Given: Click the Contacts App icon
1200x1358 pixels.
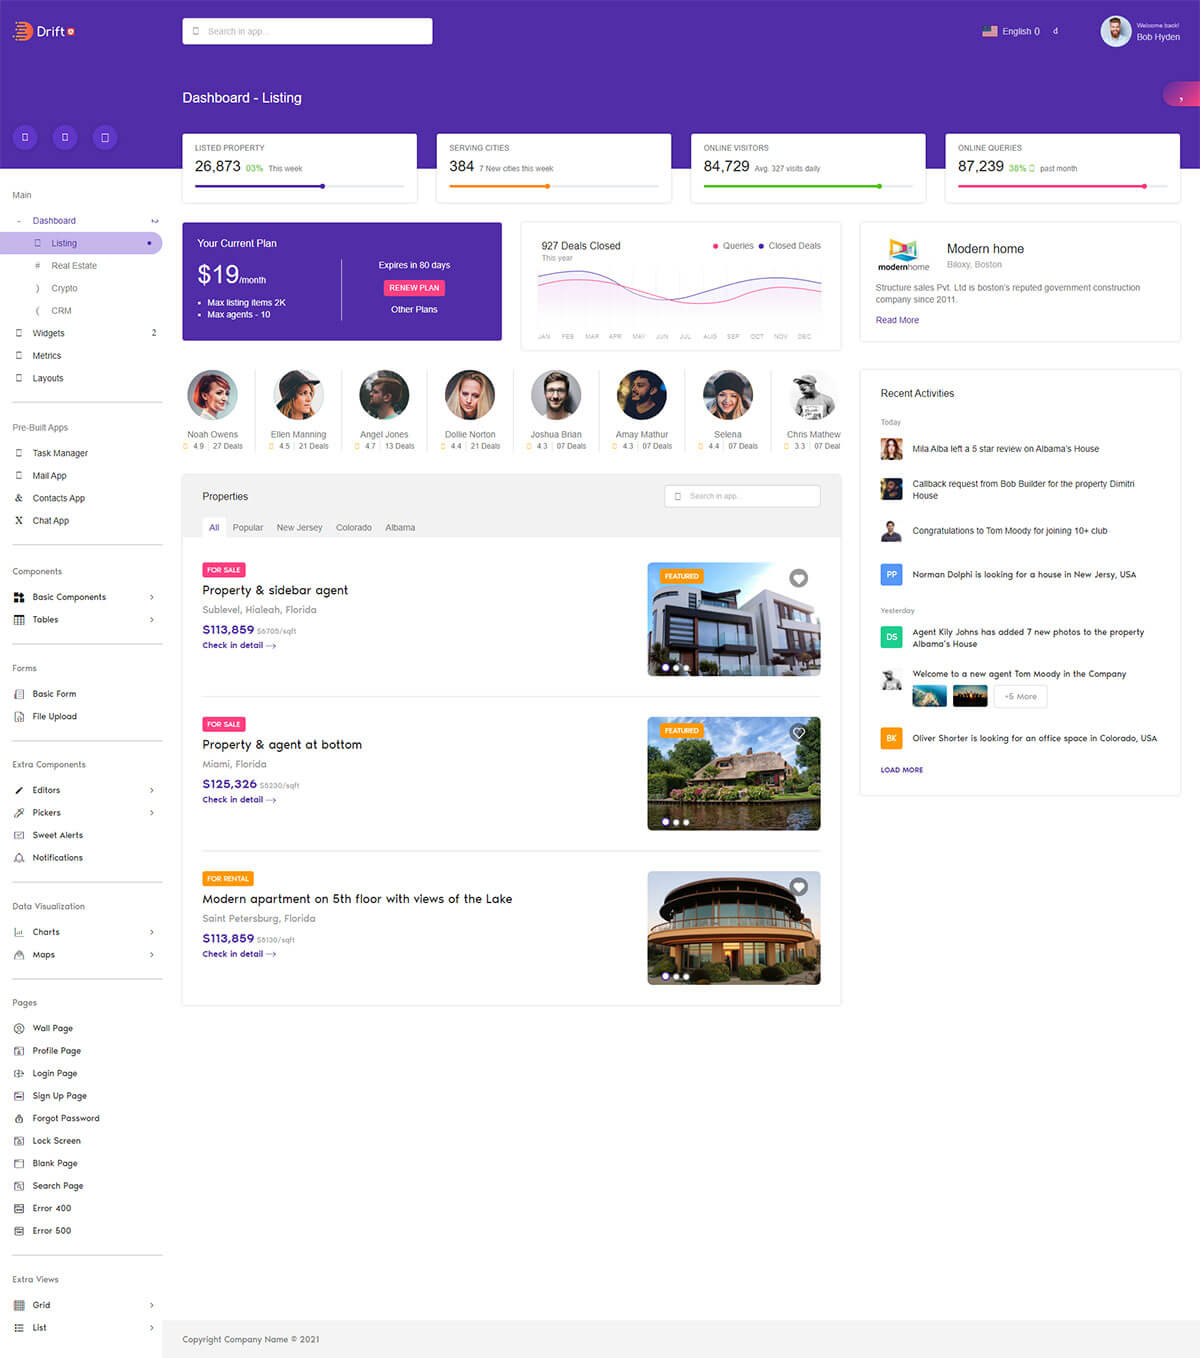Looking at the screenshot, I should (19, 498).
